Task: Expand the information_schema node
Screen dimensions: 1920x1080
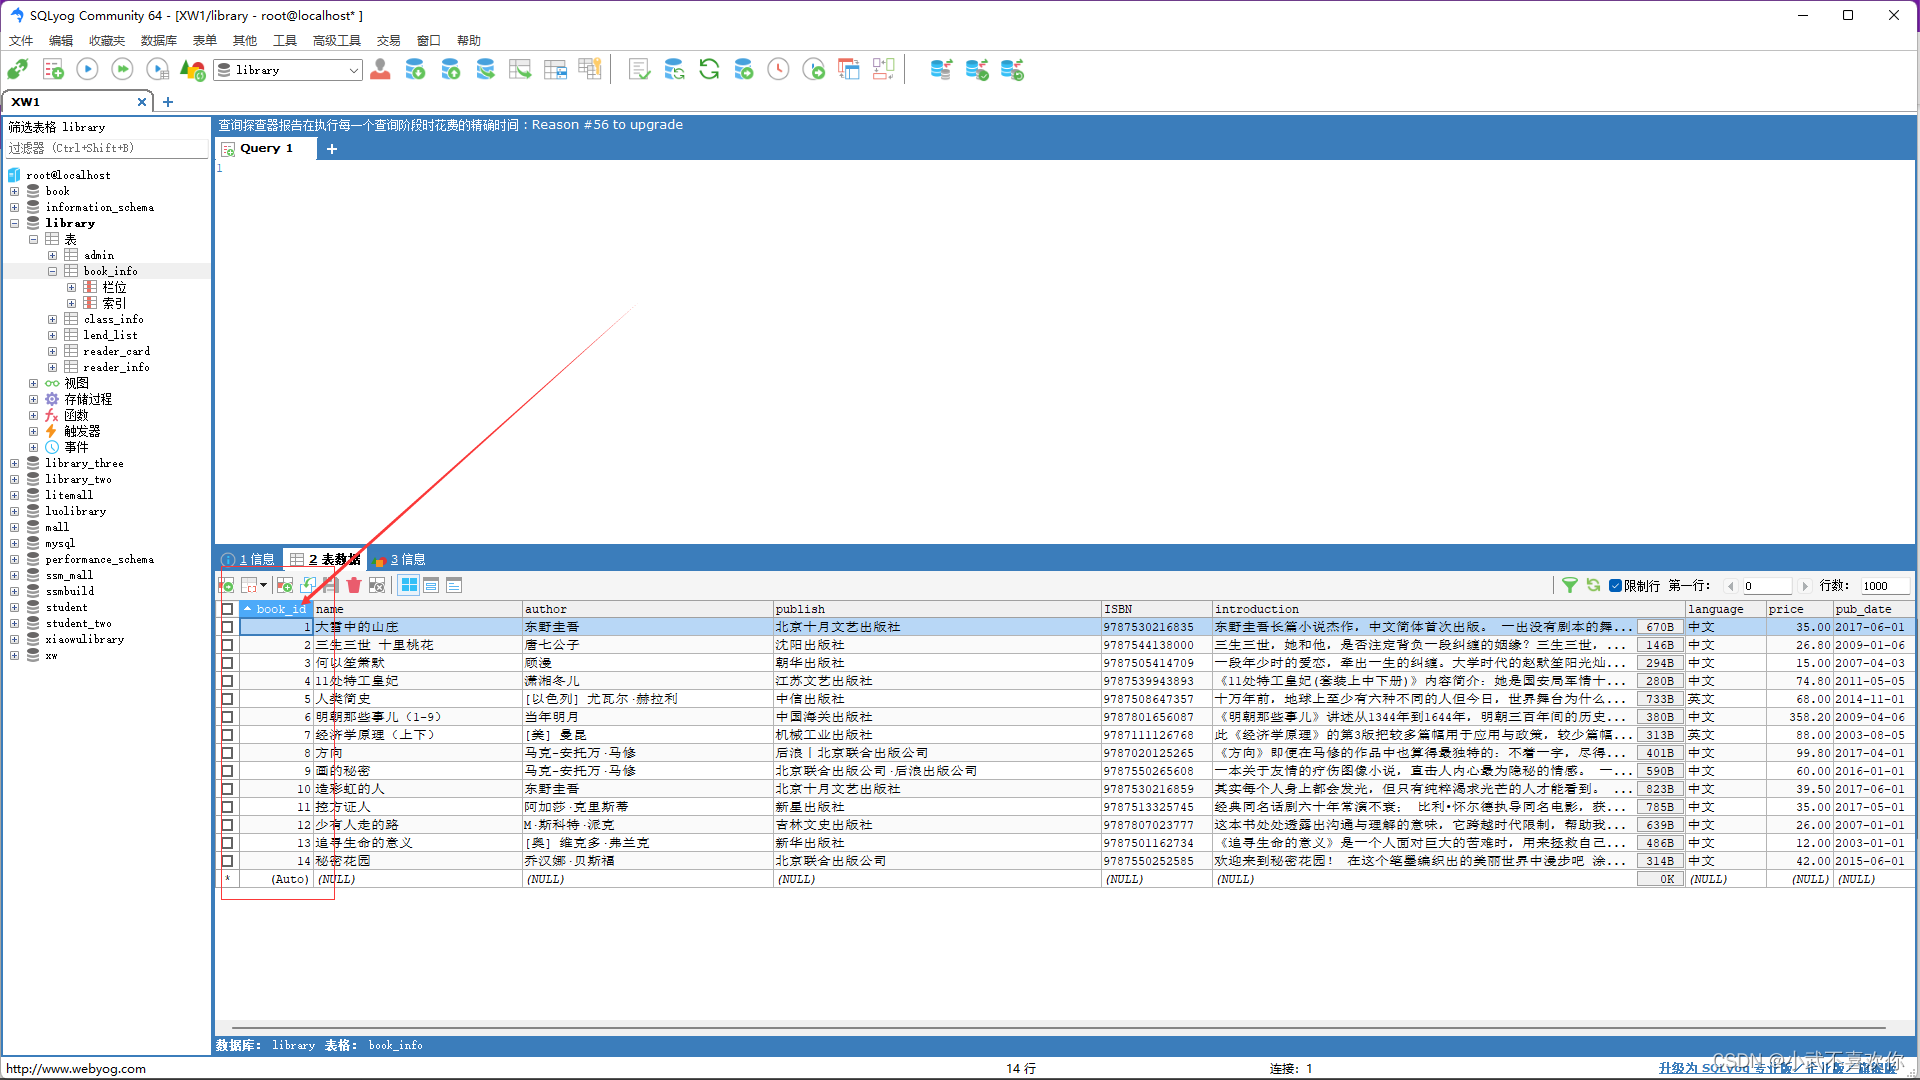Action: click(x=14, y=207)
